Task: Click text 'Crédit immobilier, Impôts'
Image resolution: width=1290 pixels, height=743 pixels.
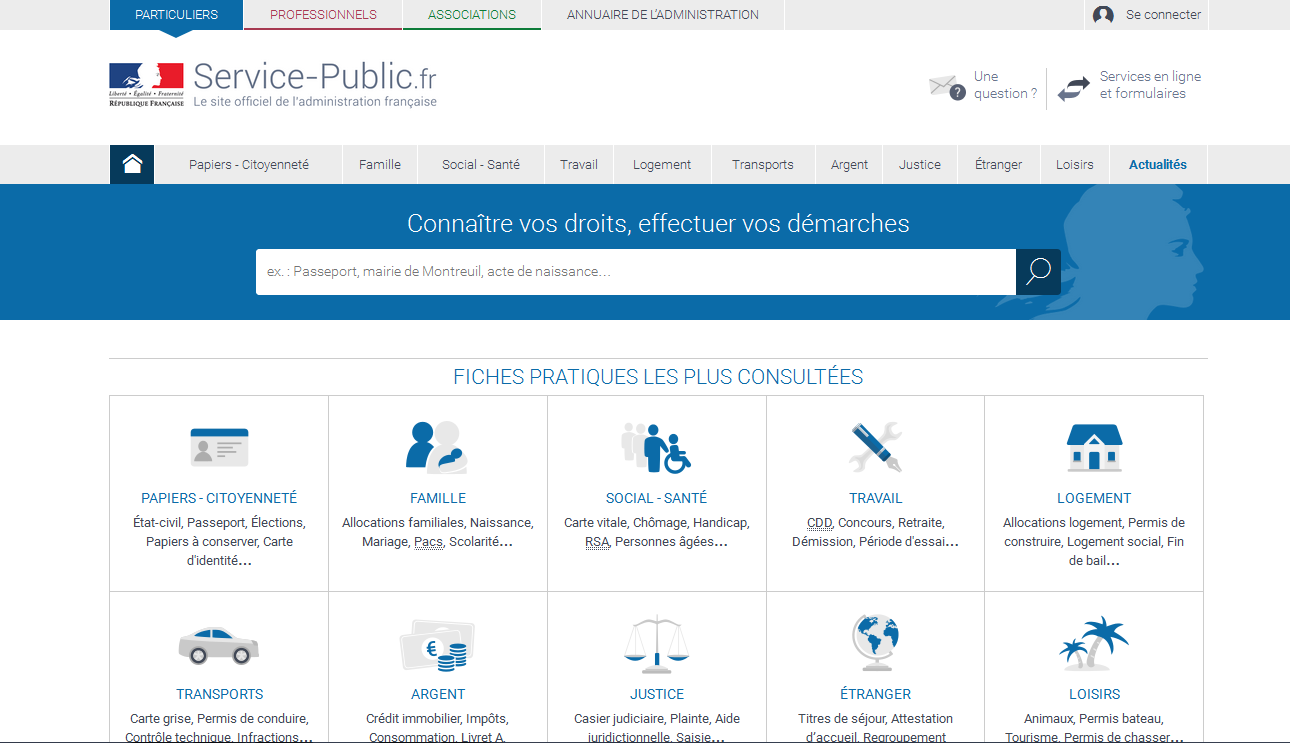Action: click(x=437, y=719)
